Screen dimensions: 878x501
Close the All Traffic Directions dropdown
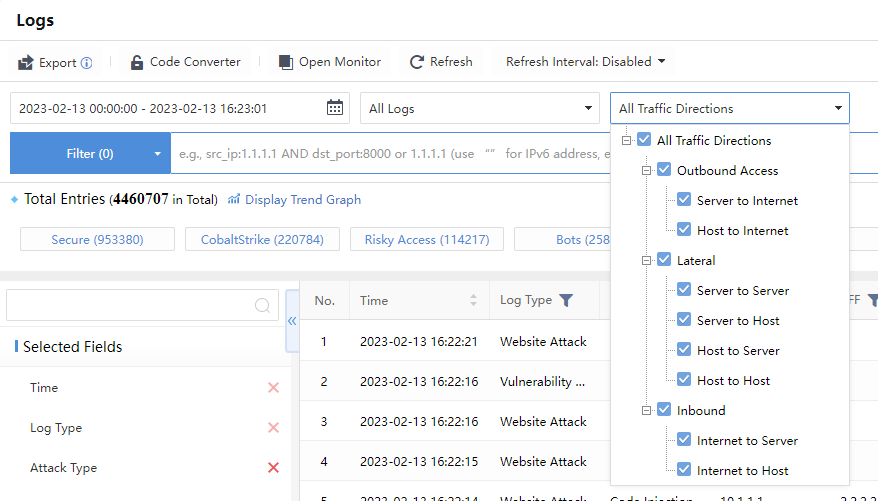pyautogui.click(x=730, y=108)
